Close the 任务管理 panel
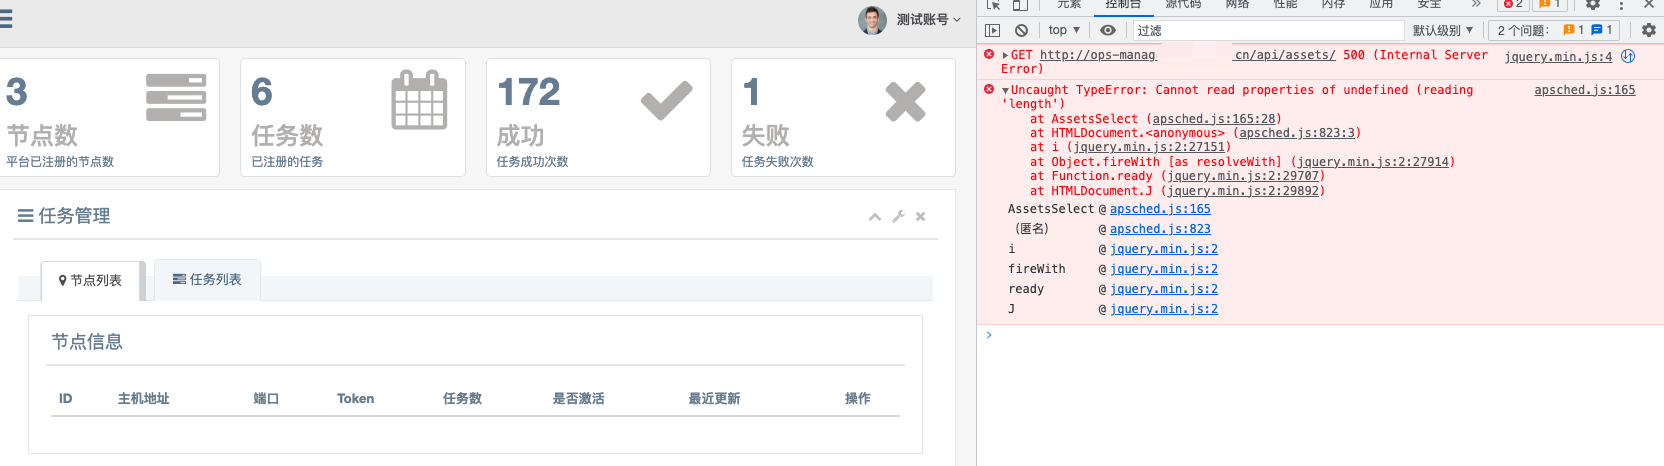 tap(921, 217)
